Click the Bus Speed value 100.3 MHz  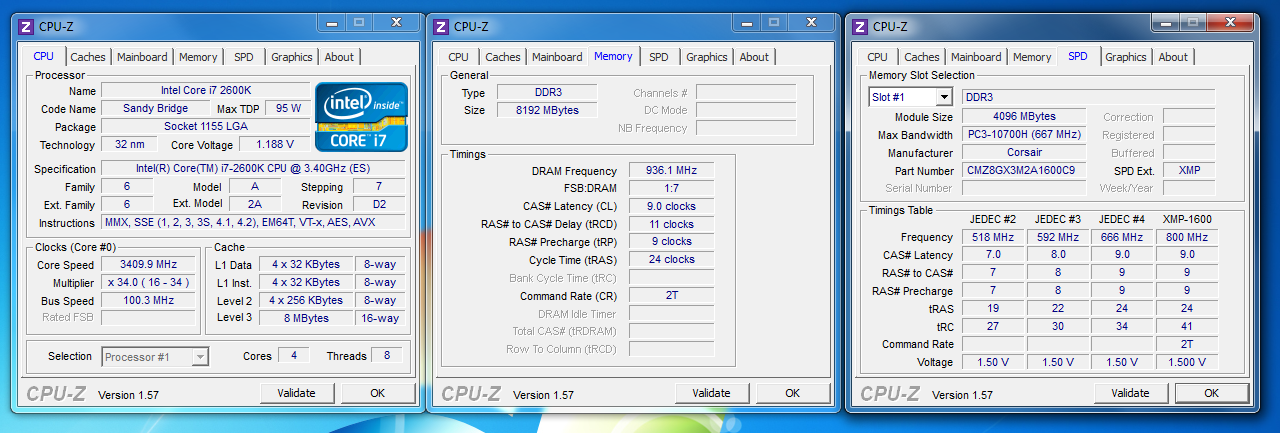point(149,301)
